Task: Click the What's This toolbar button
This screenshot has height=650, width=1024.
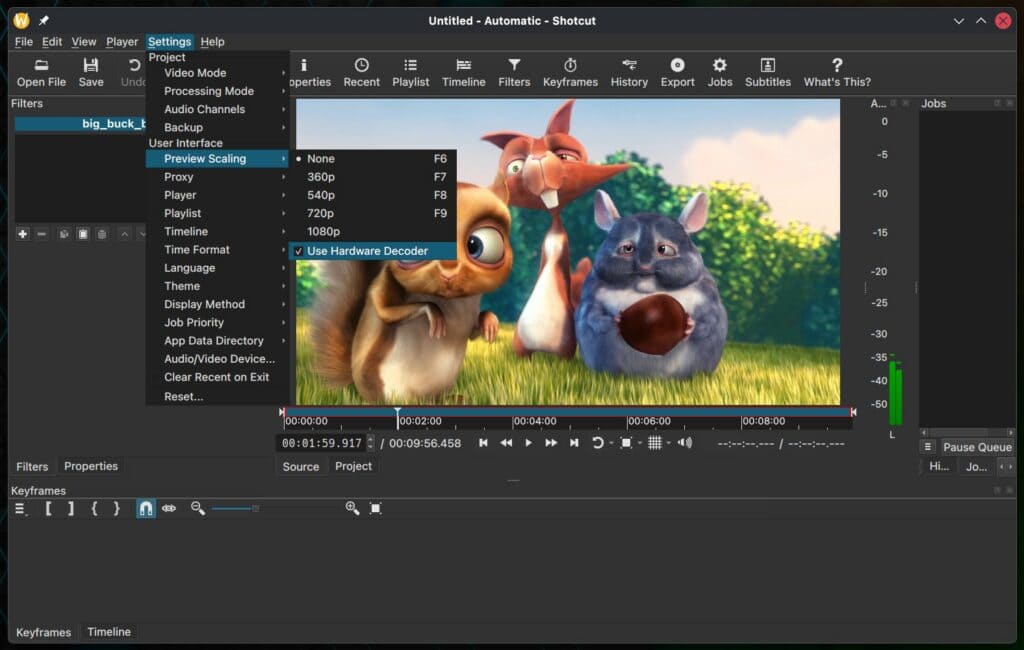Action: (837, 71)
